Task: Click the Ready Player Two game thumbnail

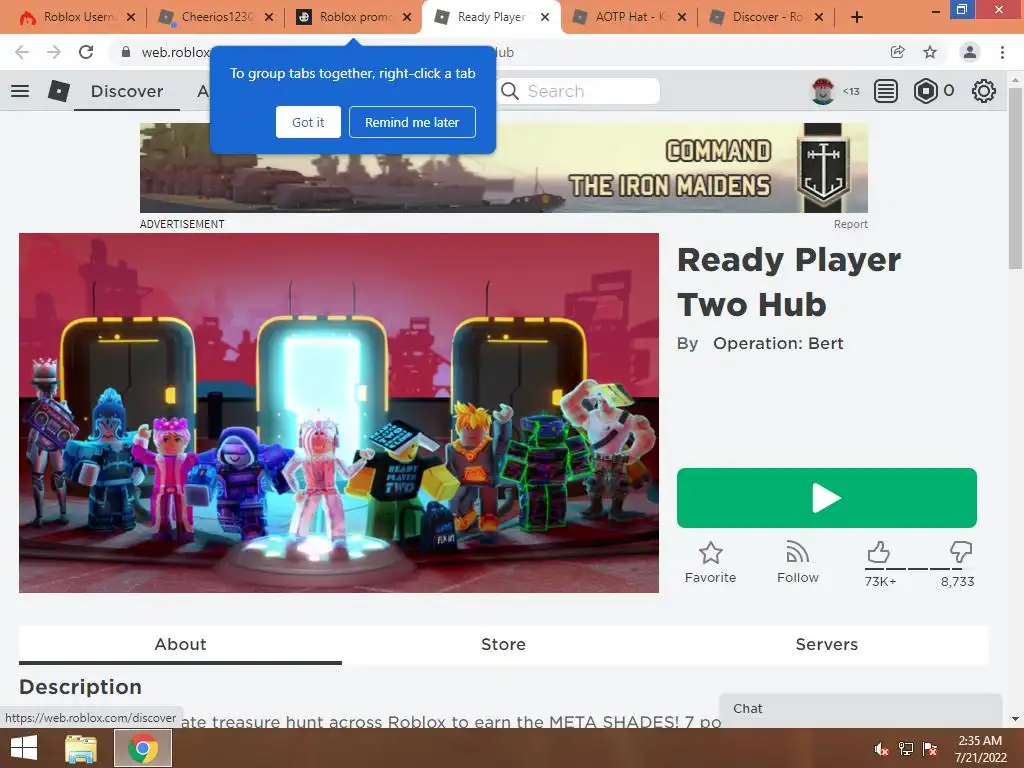Action: pos(339,413)
